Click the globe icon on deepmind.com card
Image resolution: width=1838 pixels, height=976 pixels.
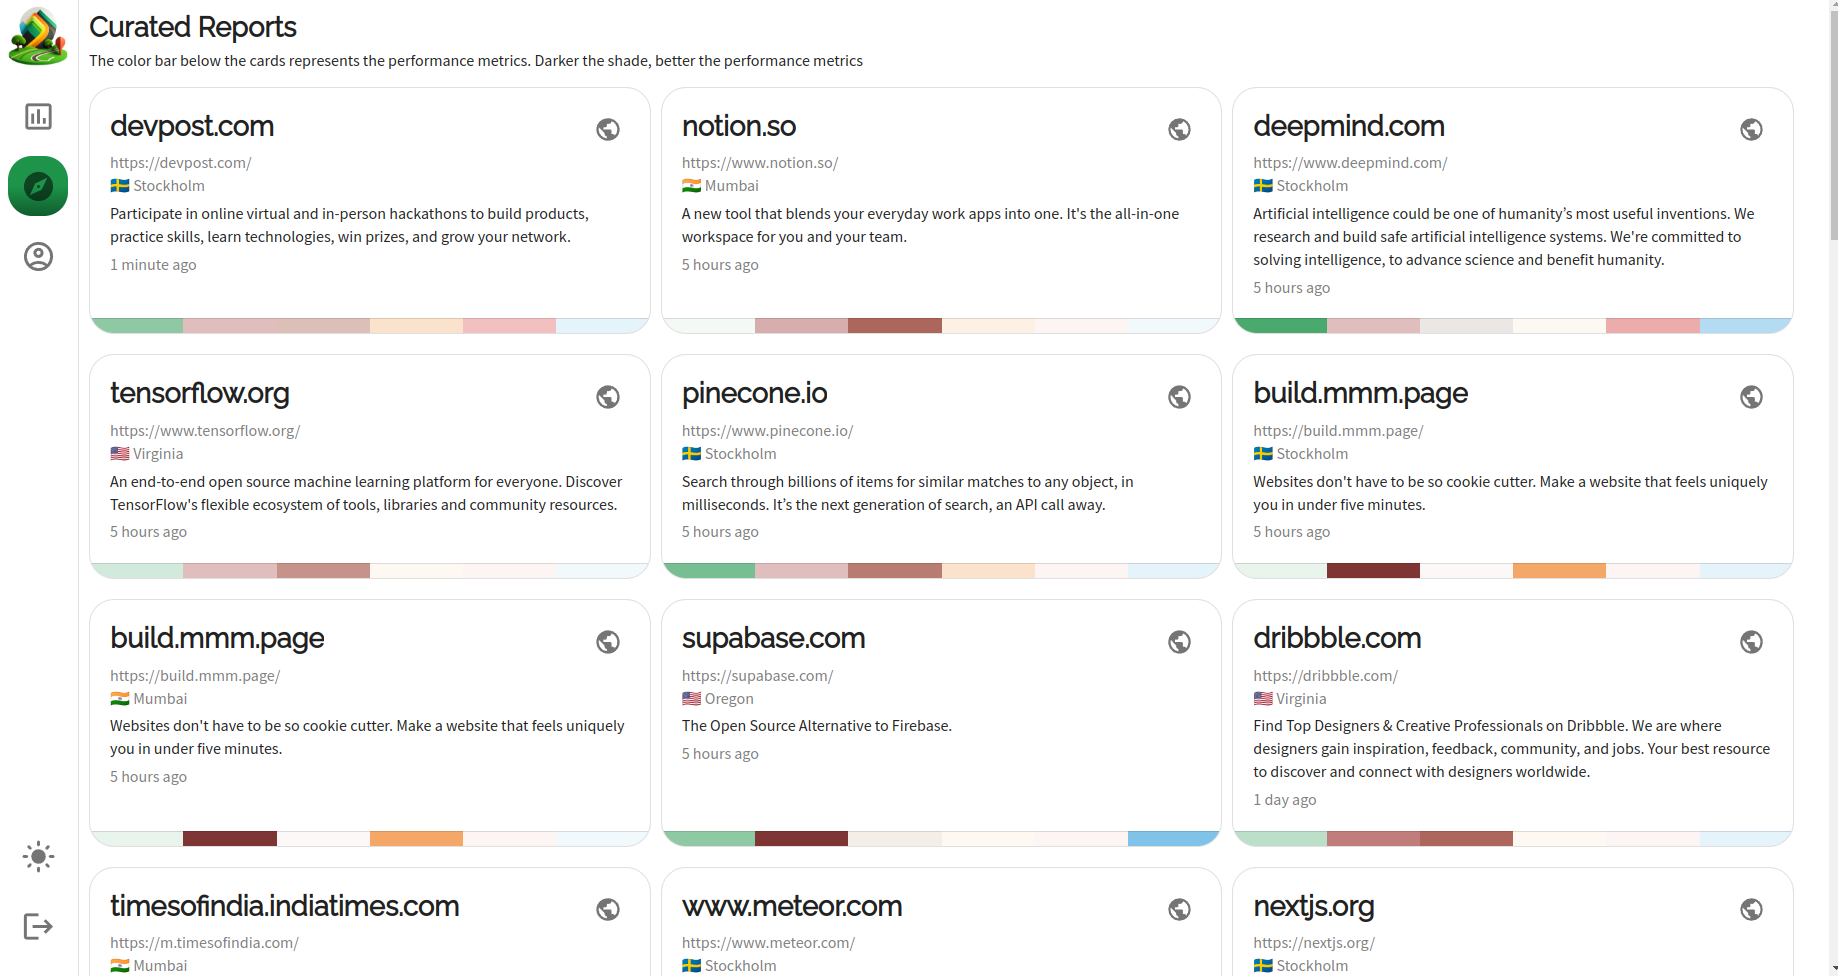coord(1751,129)
